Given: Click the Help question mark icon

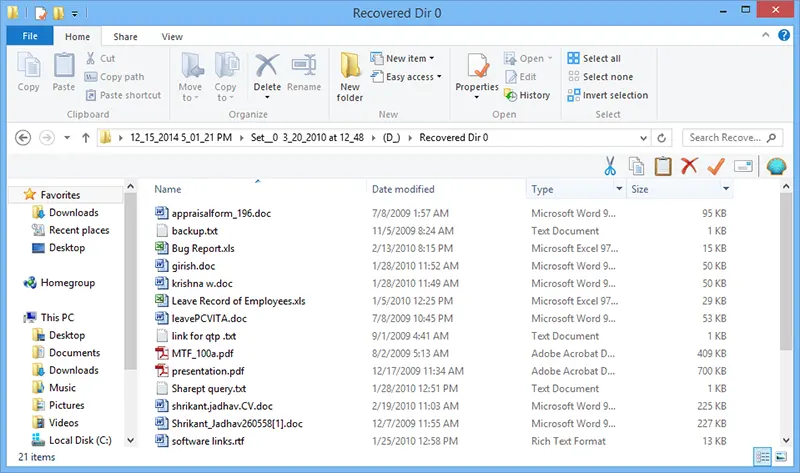Looking at the screenshot, I should pyautogui.click(x=784, y=35).
